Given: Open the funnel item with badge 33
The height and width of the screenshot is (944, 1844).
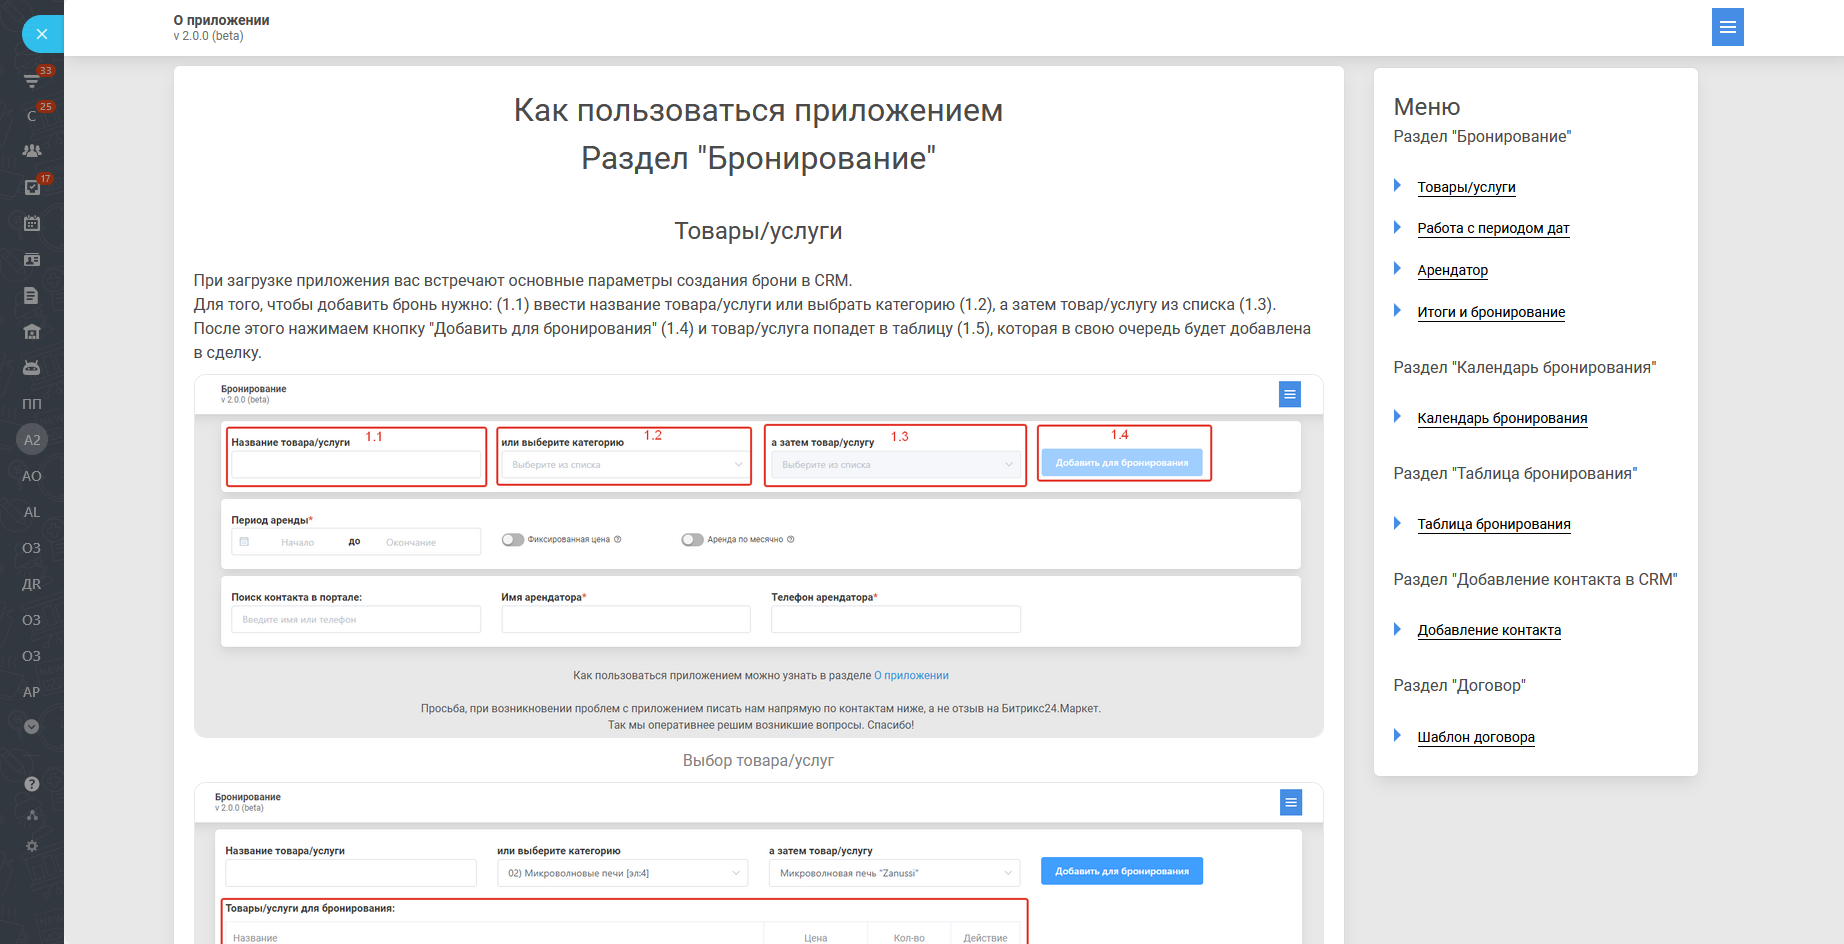Looking at the screenshot, I should pyautogui.click(x=32, y=79).
